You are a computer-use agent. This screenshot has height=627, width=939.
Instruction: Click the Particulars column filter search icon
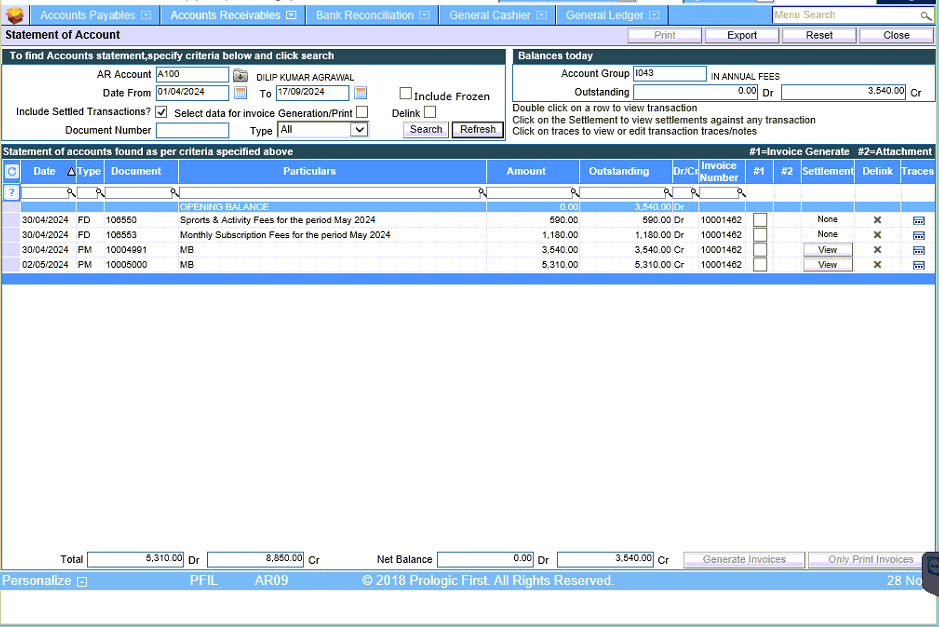pyautogui.click(x=483, y=193)
